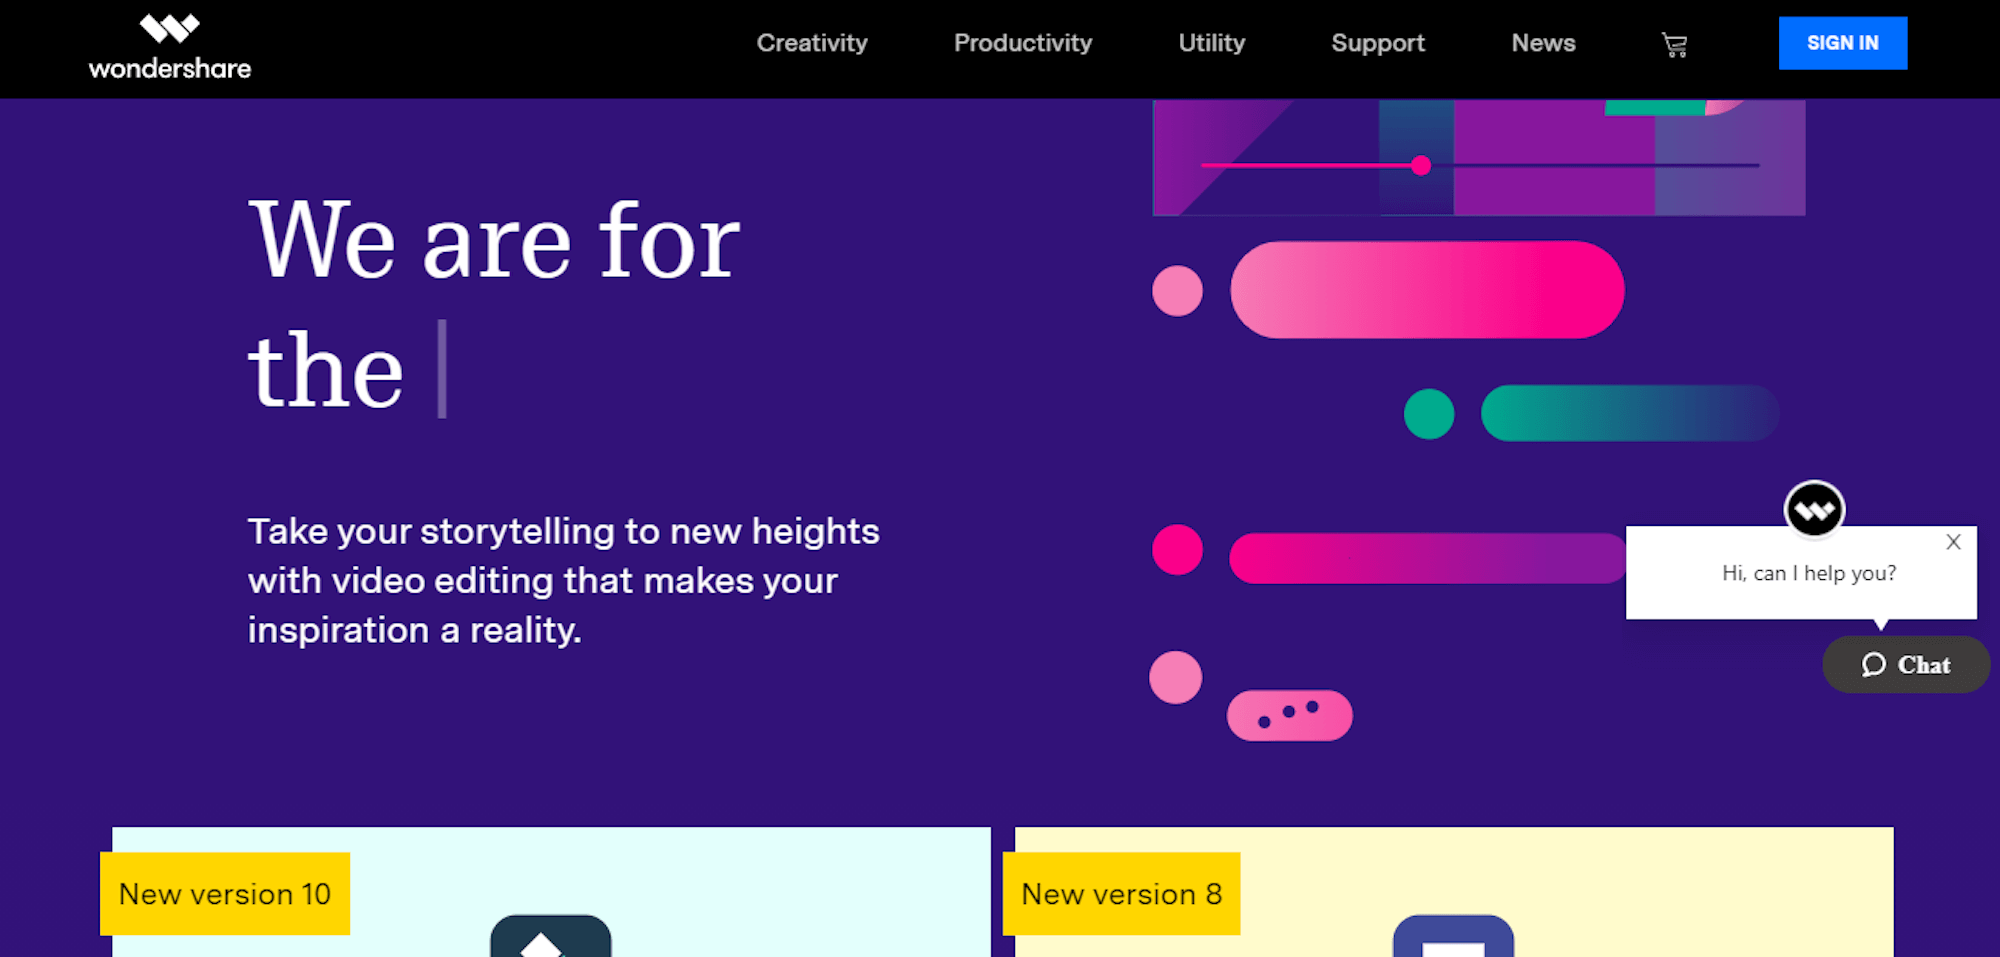Close the 'Hi, can I help you?' popup
The image size is (2000, 957).
coord(1953,542)
